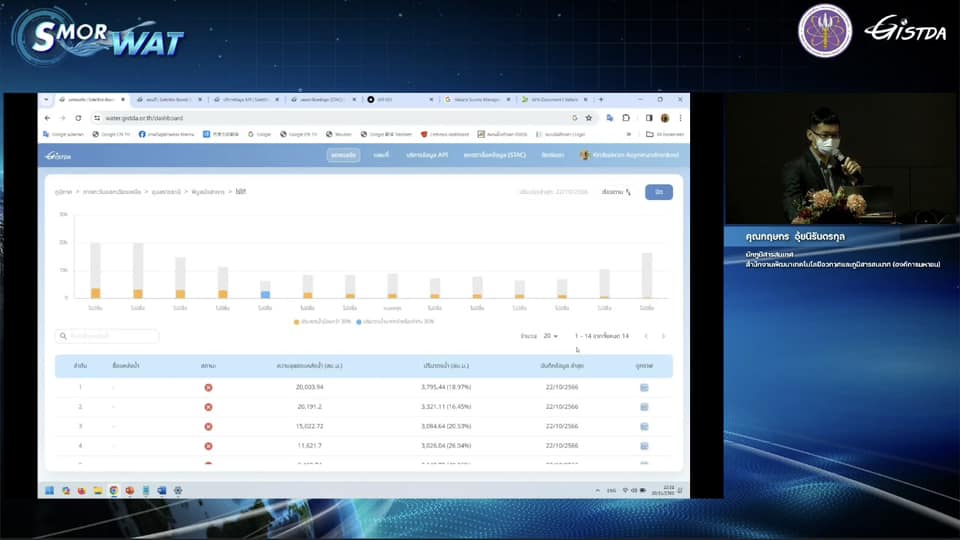Screen dimensions: 960x540
Task: Open the detail chart icon for row 2
Action: pyautogui.click(x=644, y=407)
